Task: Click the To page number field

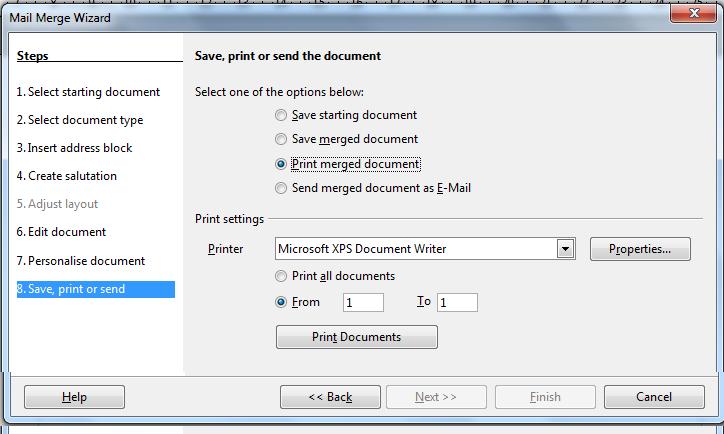Action: click(x=457, y=302)
